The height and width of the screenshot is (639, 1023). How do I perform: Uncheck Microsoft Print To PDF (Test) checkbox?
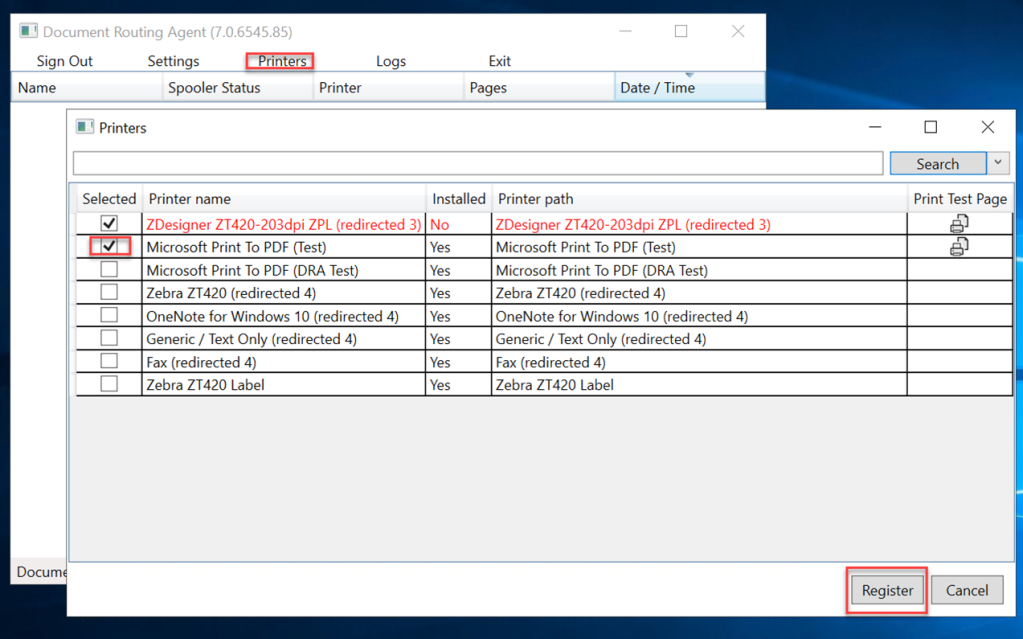click(109, 246)
